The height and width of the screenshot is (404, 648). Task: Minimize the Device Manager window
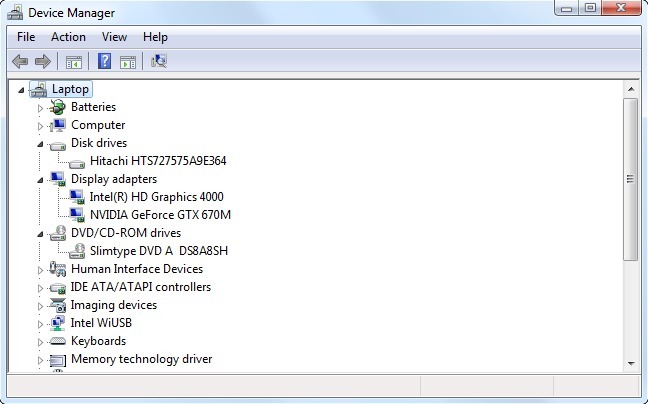(566, 8)
